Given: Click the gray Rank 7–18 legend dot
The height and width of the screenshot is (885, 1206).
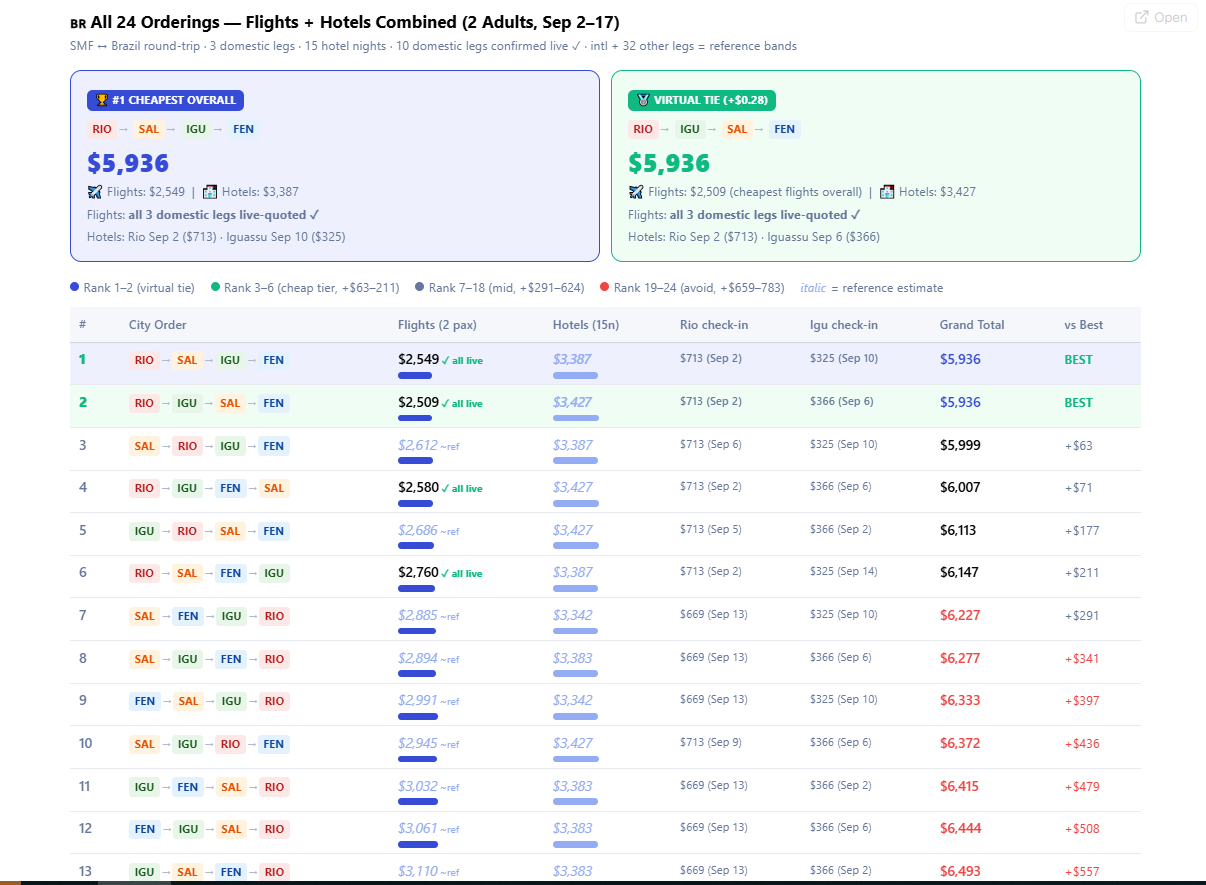Looking at the screenshot, I should [420, 287].
